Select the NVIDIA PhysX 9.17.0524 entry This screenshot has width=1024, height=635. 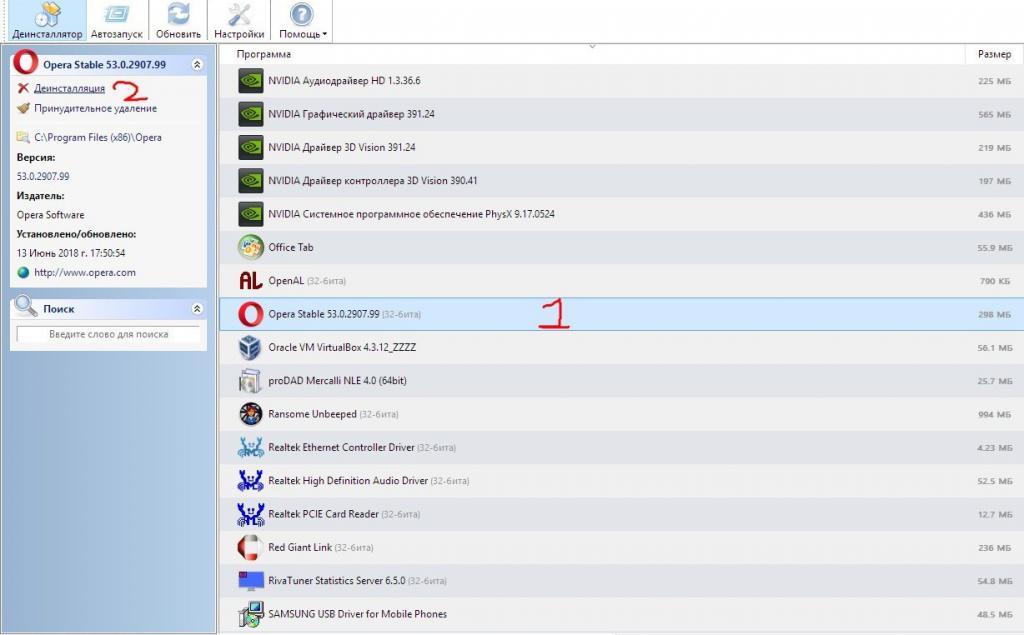pyautogui.click(x=621, y=214)
